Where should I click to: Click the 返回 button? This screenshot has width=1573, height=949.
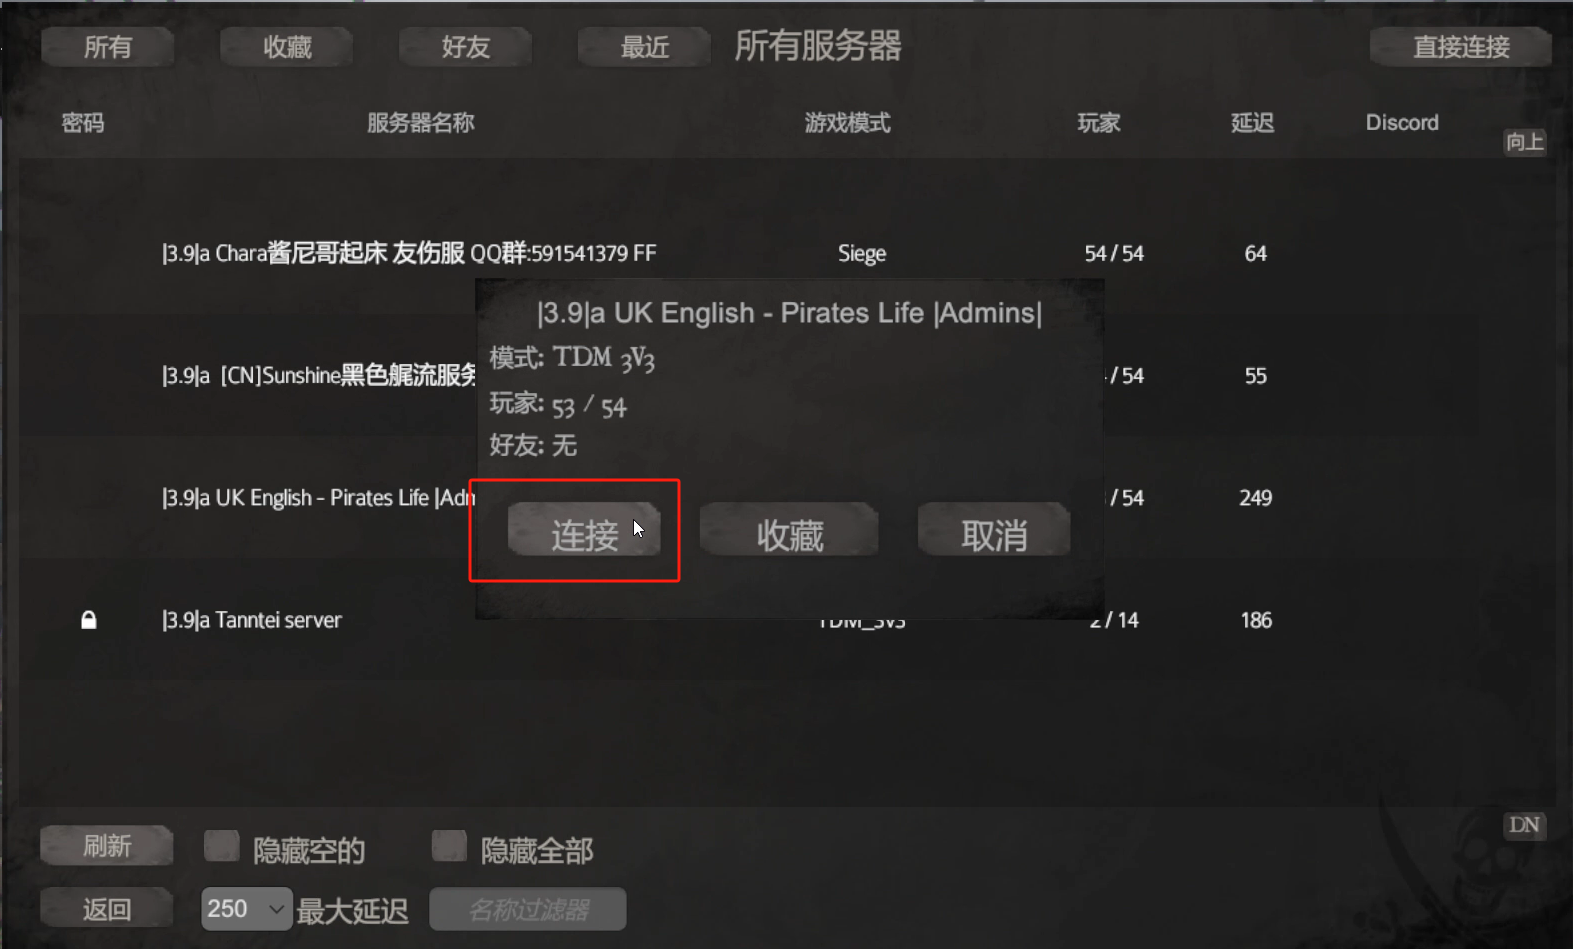107,909
